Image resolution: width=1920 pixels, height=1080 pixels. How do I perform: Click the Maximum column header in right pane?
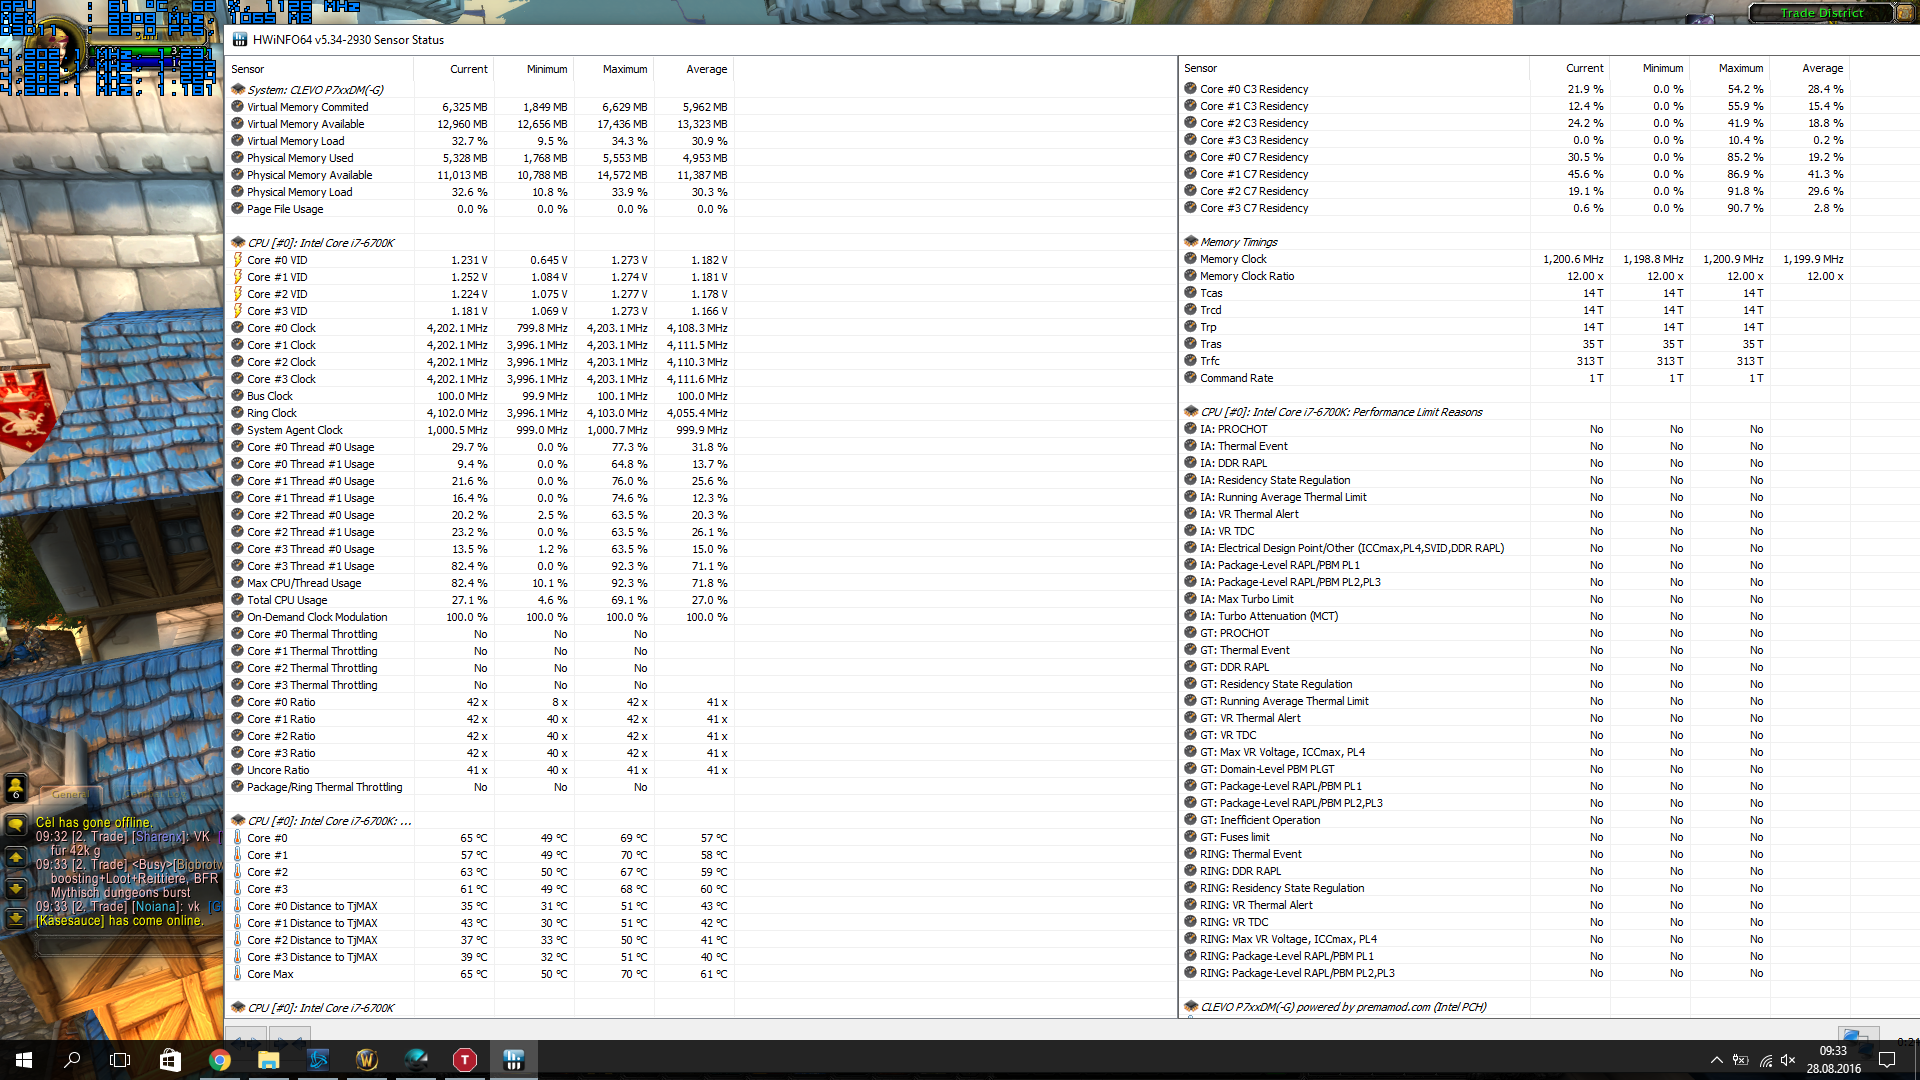1730,68
